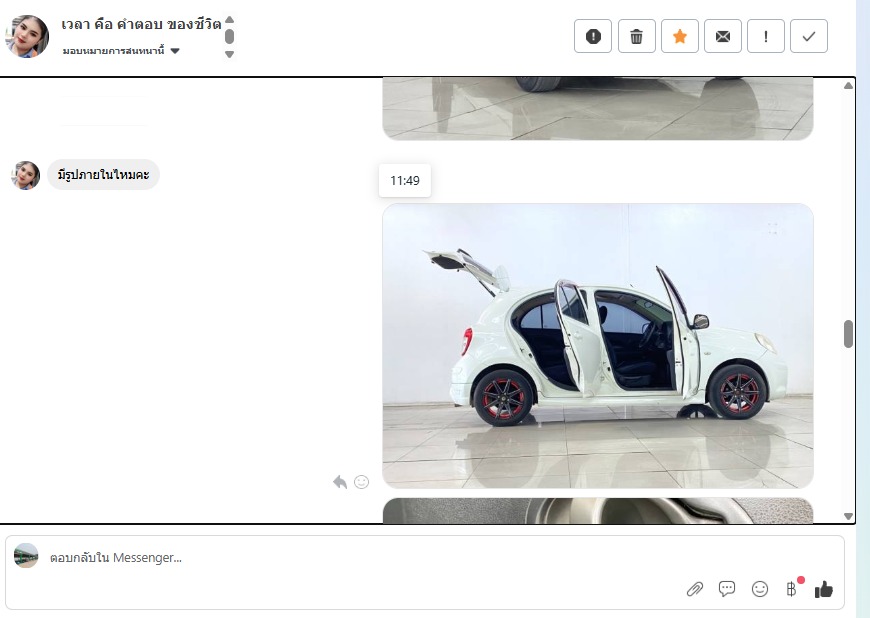Attach a file using paperclip icon
The height and width of the screenshot is (618, 870).
695,589
